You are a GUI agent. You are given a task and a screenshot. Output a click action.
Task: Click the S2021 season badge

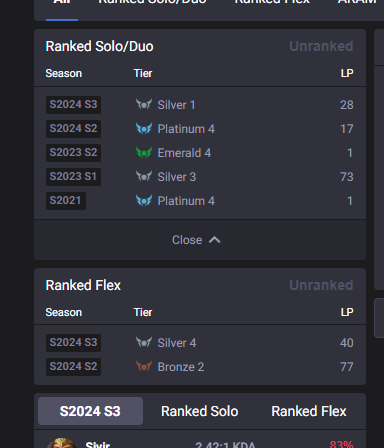tap(66, 201)
